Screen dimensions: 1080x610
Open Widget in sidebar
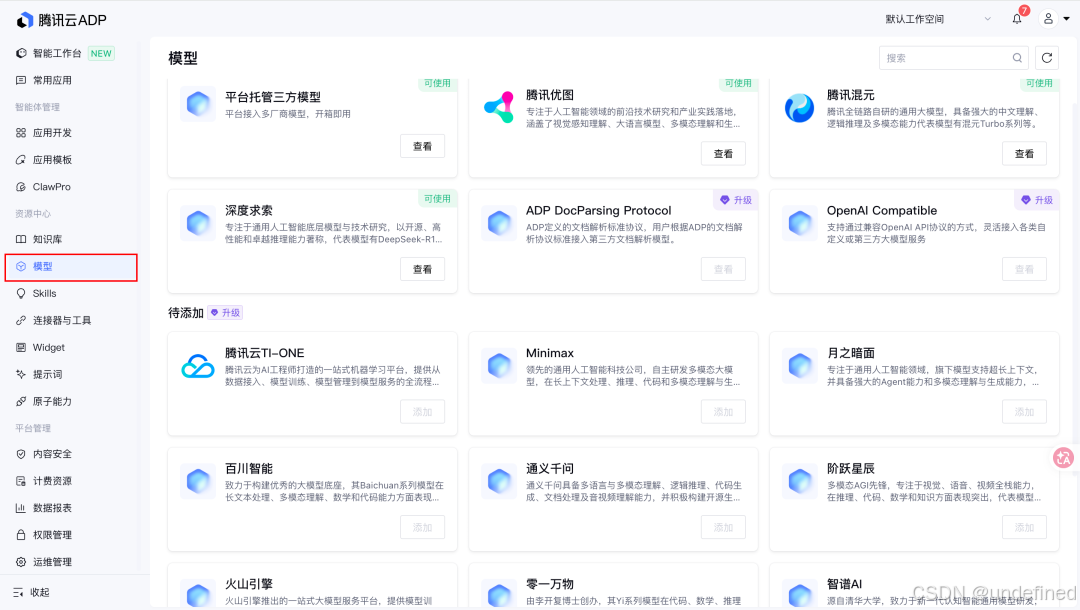(71, 347)
